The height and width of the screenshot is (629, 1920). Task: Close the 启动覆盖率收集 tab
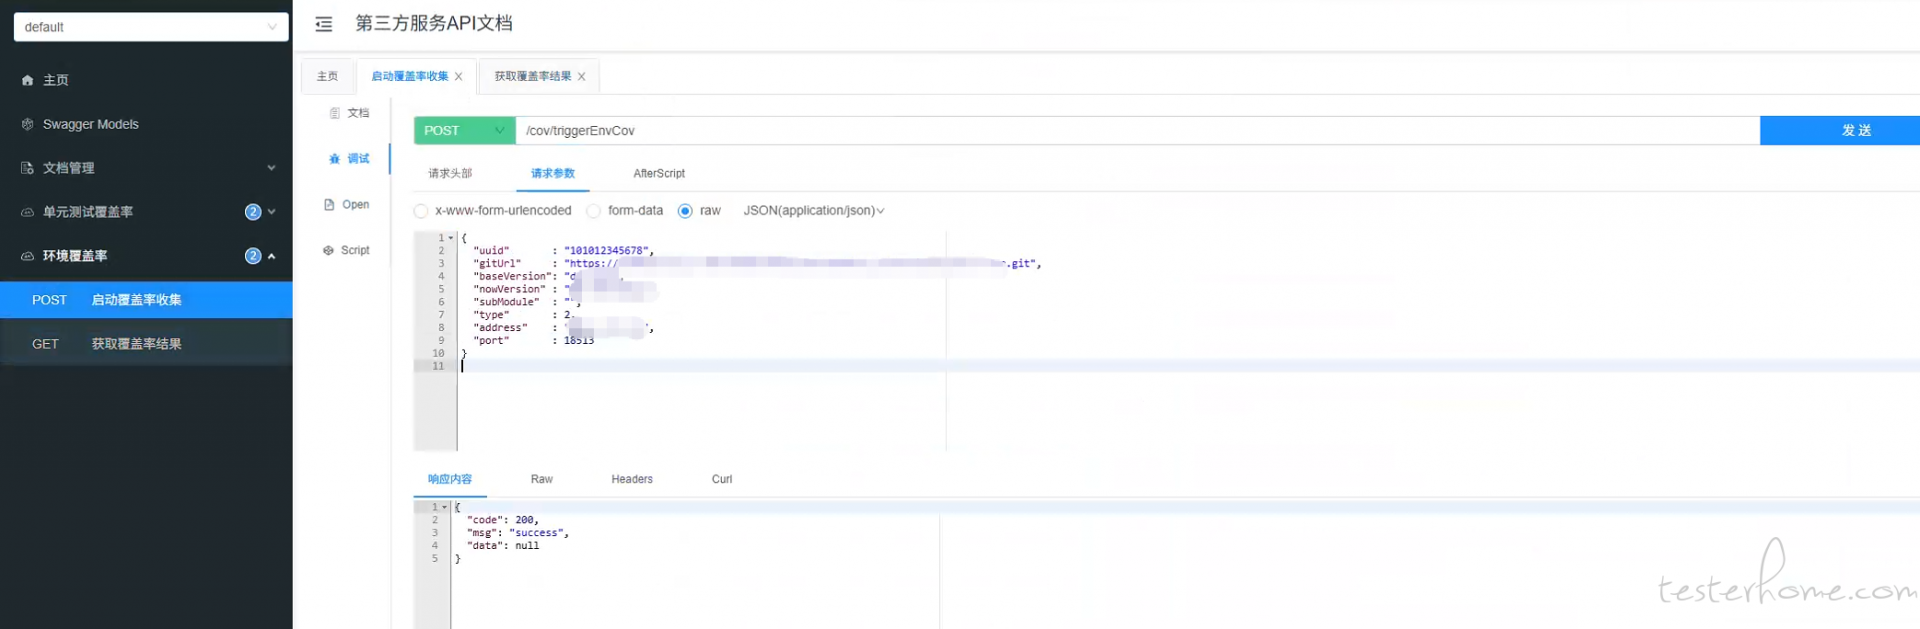pos(459,77)
